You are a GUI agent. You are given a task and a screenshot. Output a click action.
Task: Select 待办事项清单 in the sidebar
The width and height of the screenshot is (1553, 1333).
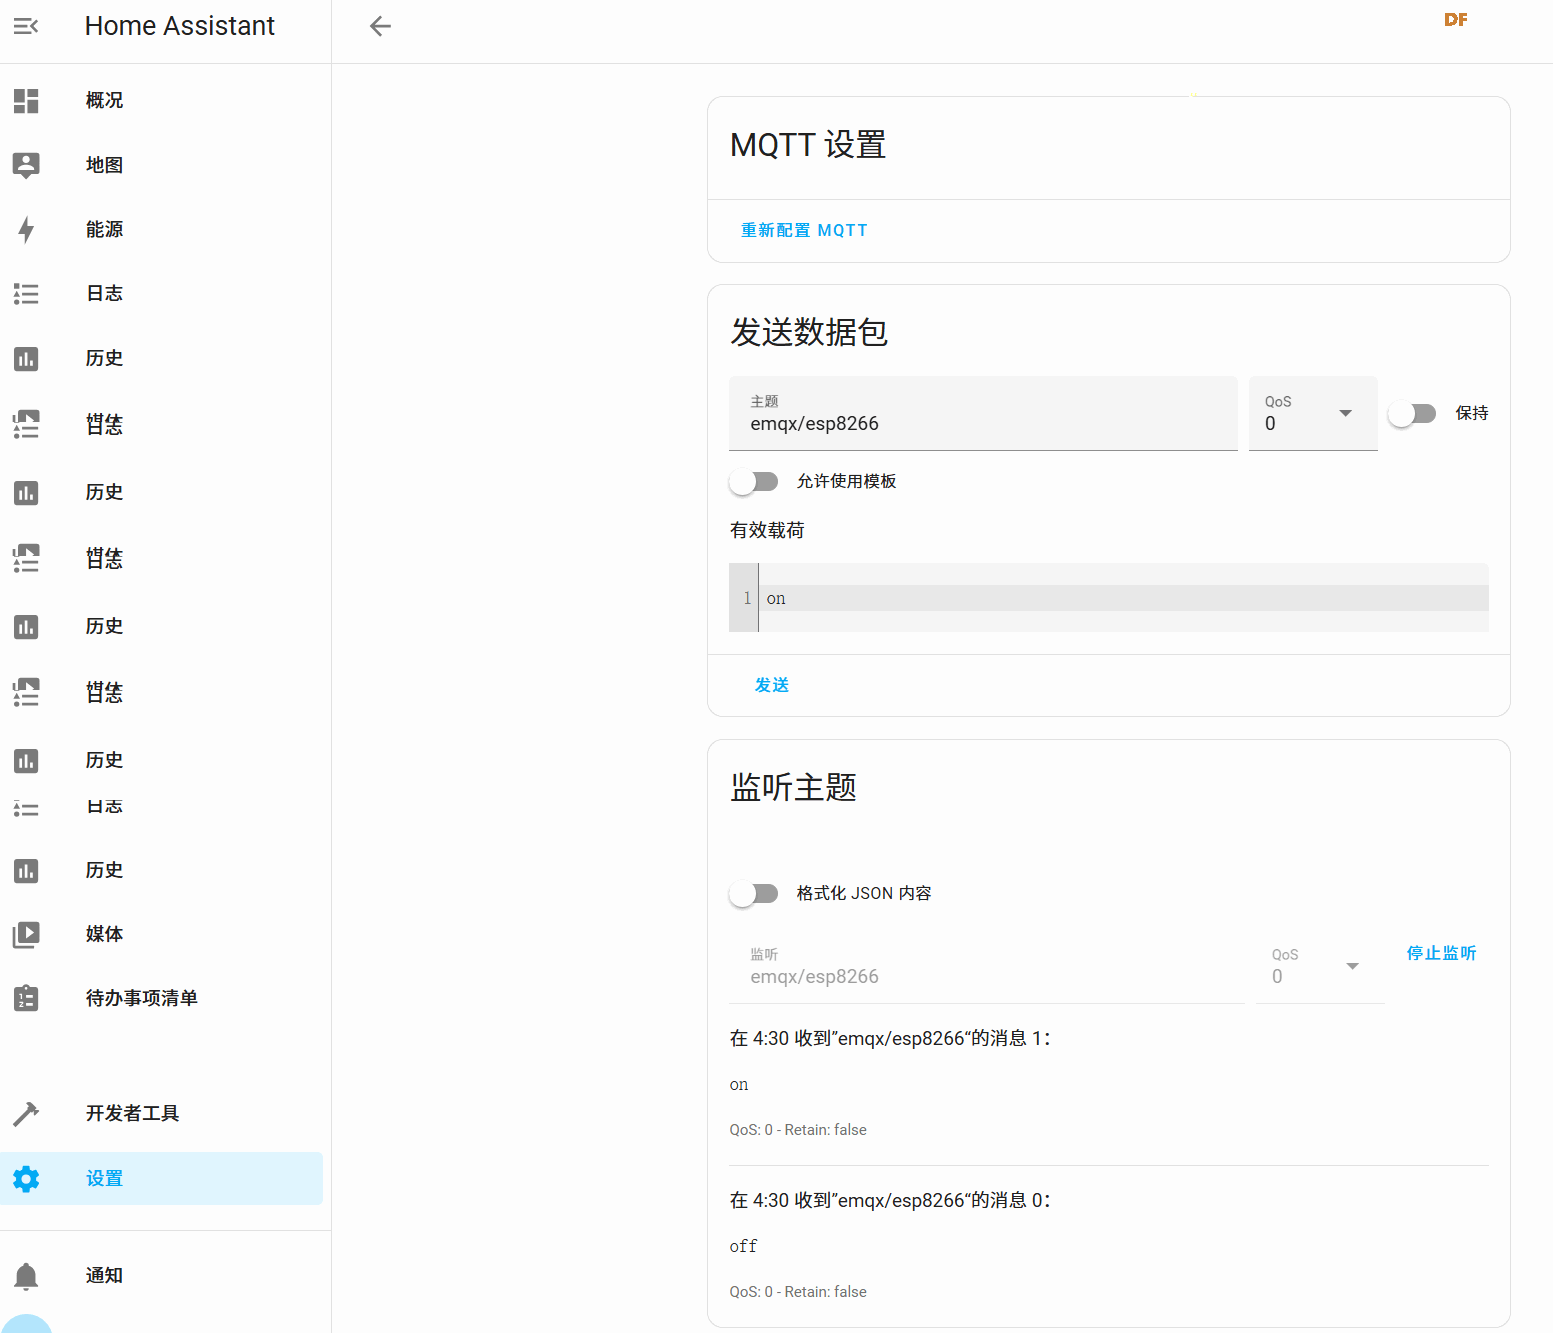tap(141, 998)
